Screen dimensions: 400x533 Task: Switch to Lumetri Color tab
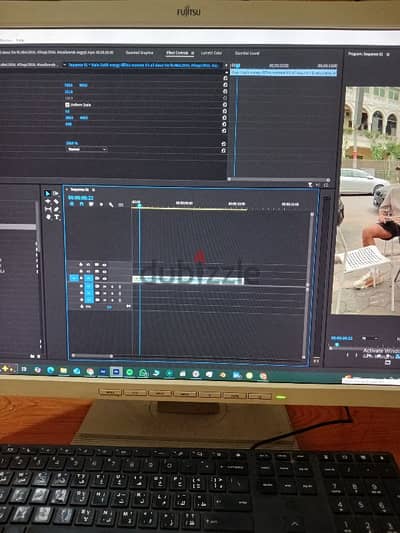click(x=211, y=53)
